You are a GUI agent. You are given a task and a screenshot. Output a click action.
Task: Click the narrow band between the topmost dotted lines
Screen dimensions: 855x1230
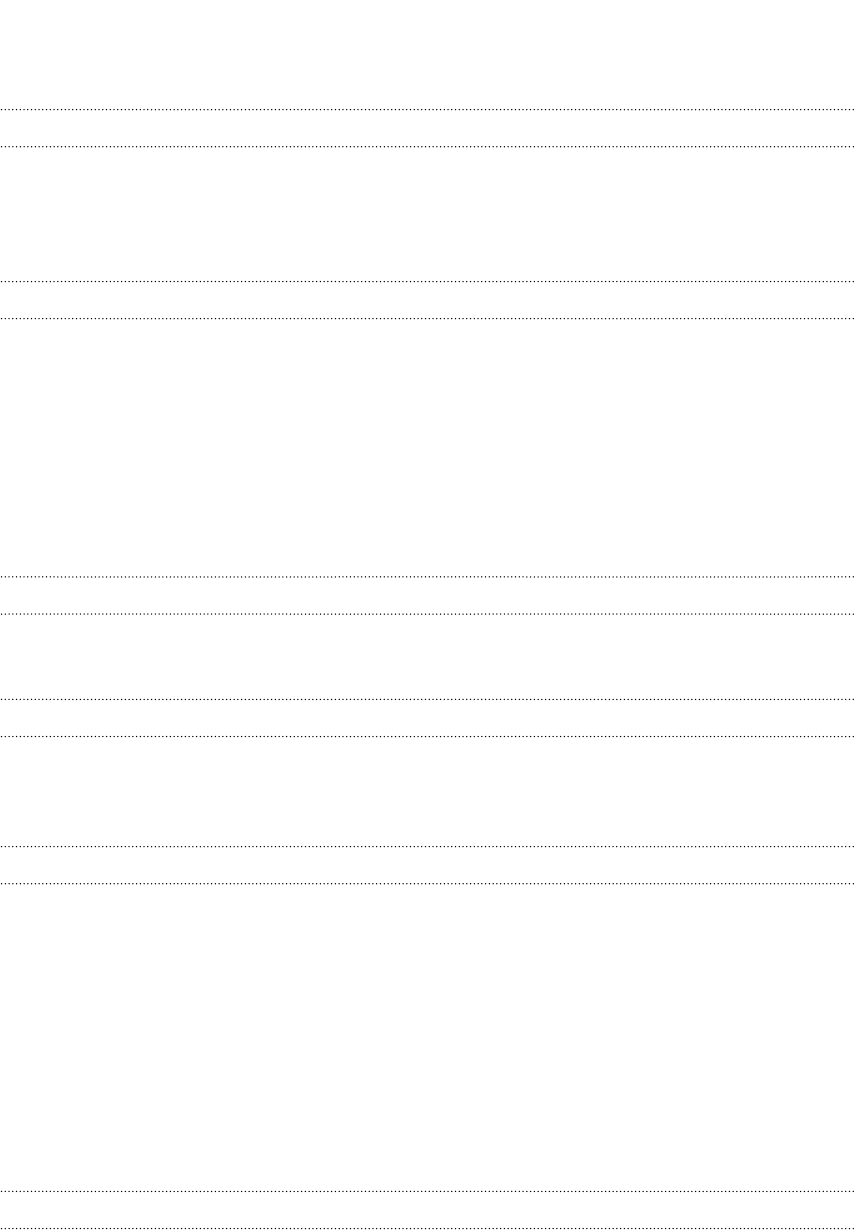point(427,128)
